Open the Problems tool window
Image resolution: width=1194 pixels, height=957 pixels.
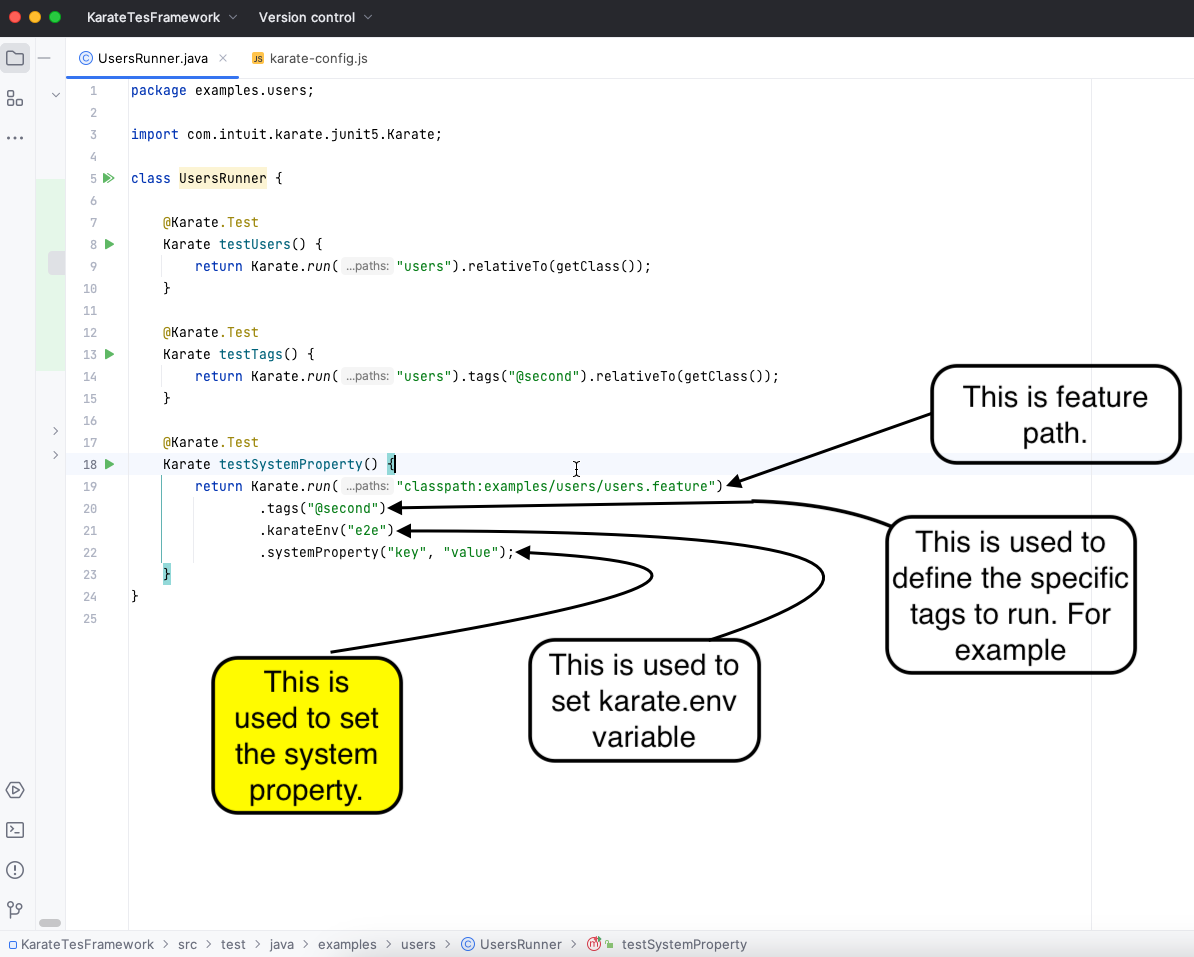(x=15, y=870)
